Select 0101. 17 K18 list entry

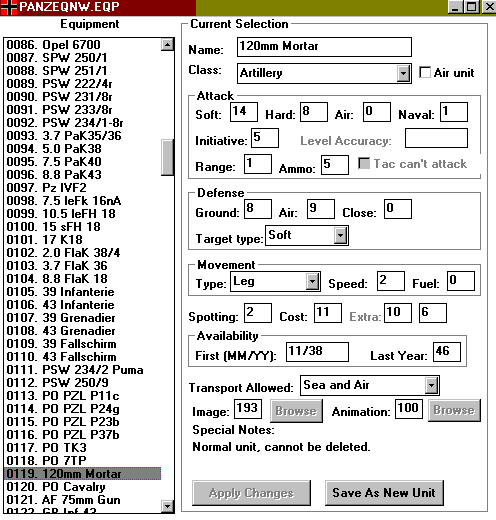click(83, 240)
